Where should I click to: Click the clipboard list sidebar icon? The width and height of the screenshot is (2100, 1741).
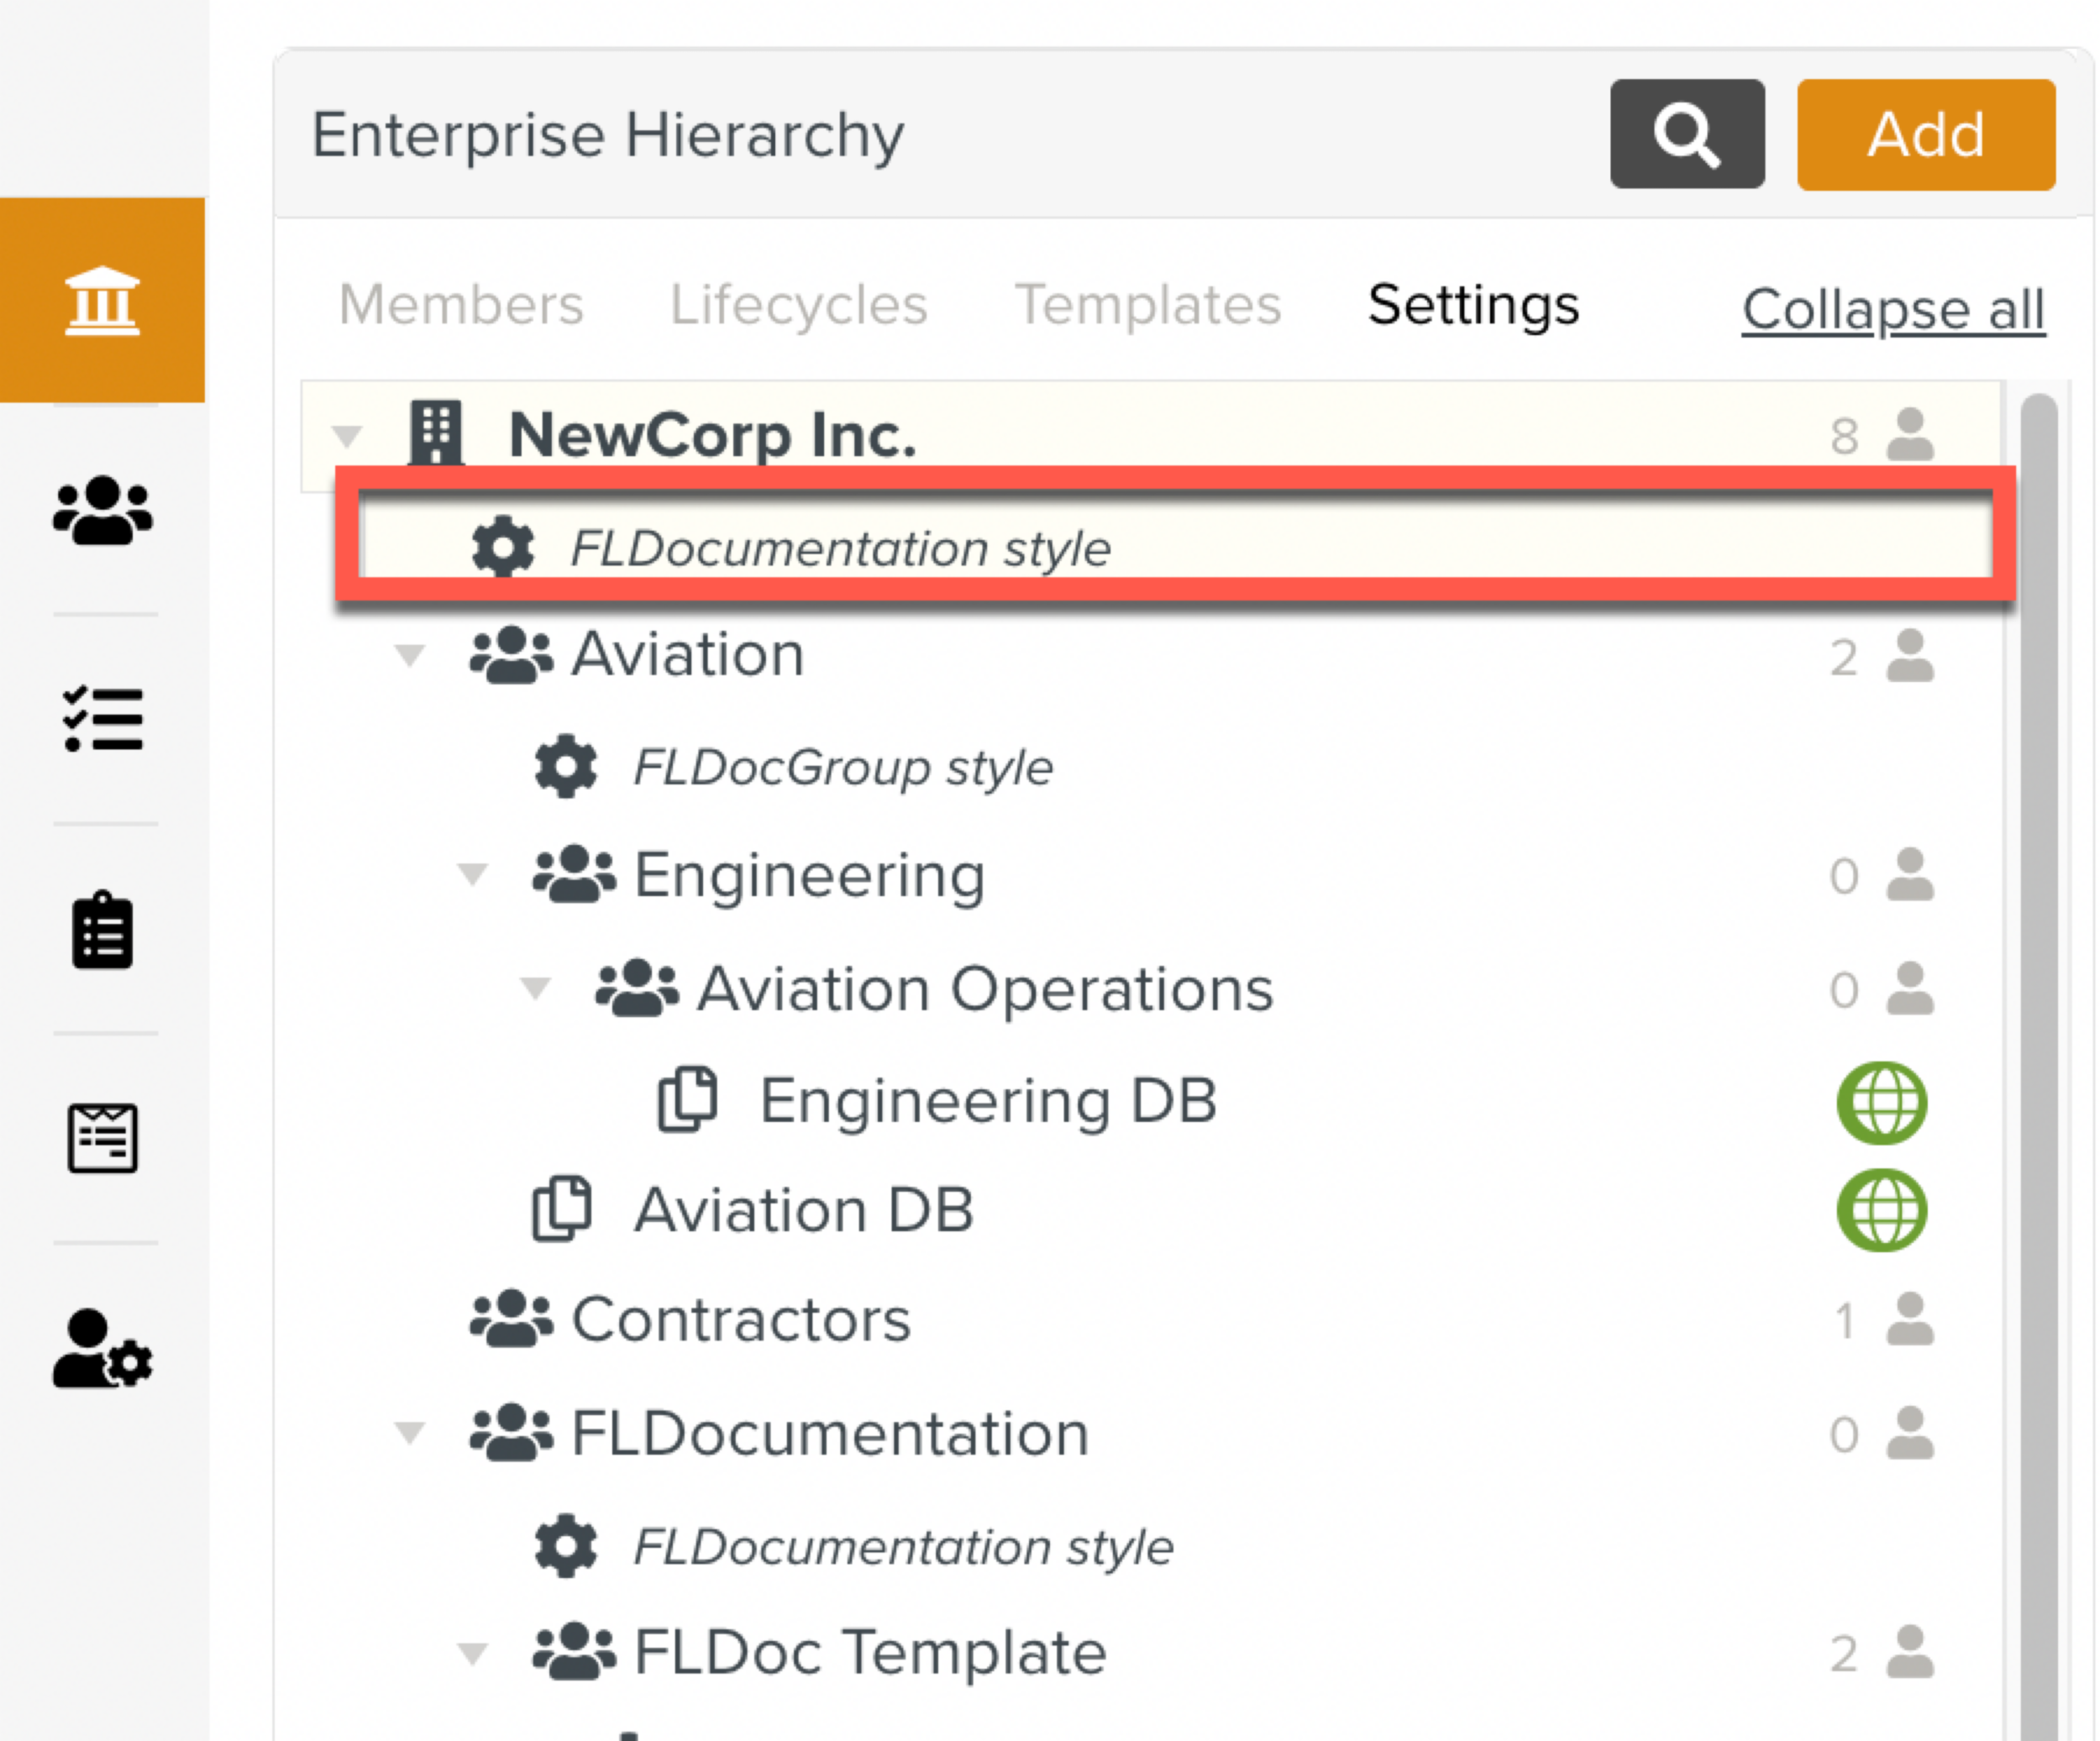point(102,930)
